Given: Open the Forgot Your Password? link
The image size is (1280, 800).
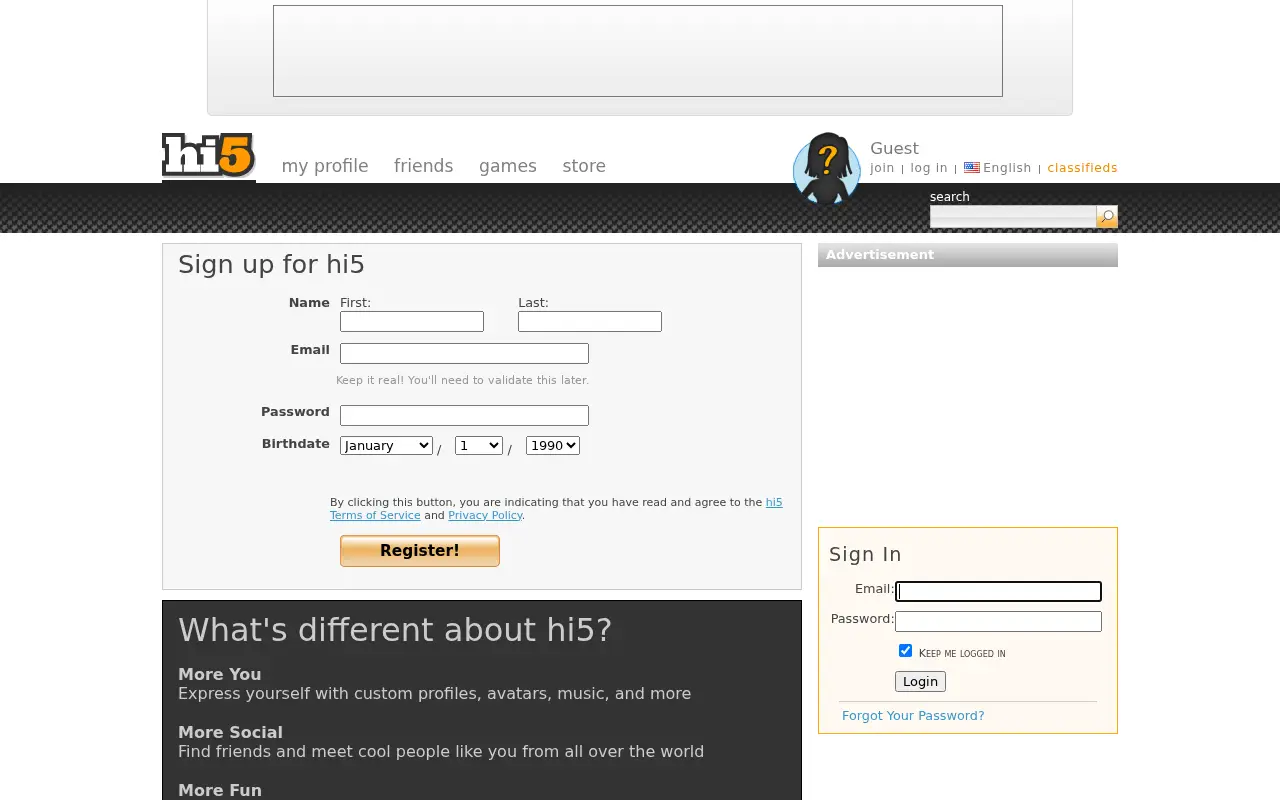Looking at the screenshot, I should 913,716.
